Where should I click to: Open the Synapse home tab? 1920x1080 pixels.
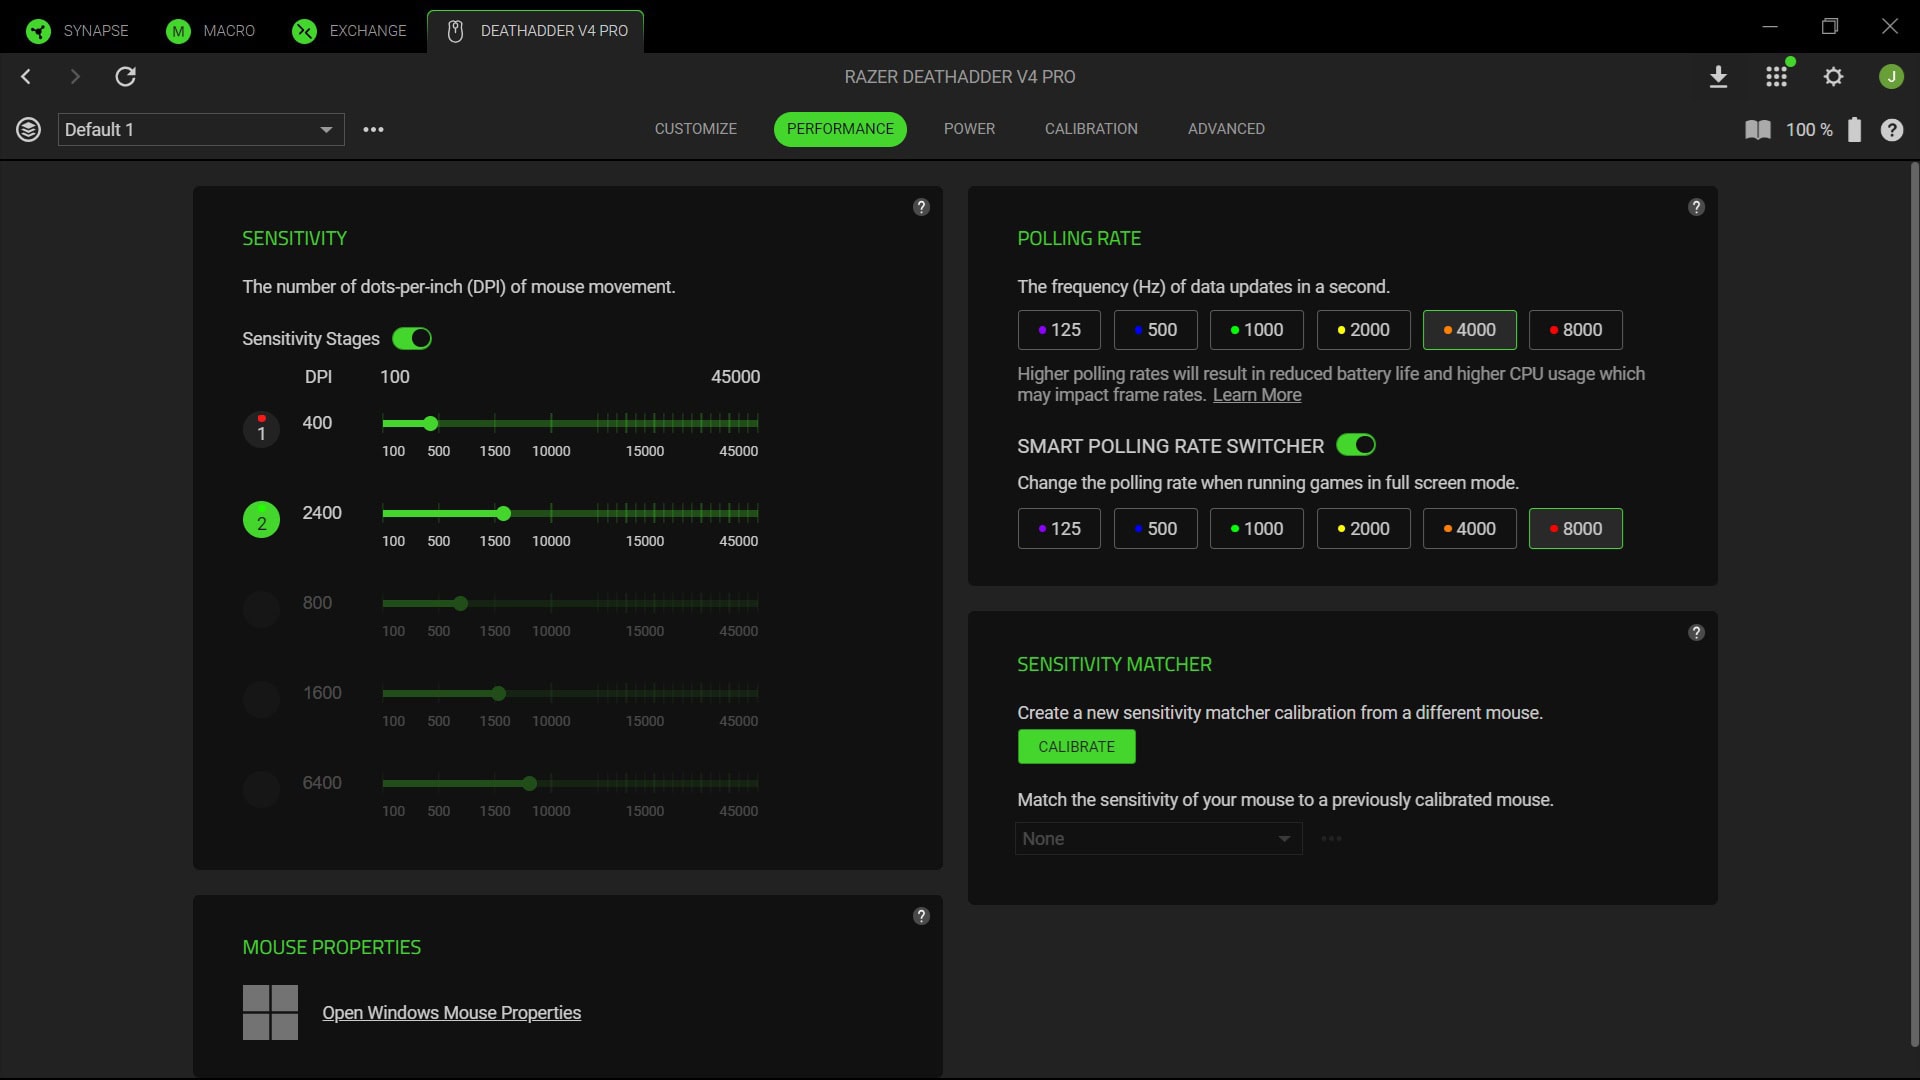pos(77,30)
